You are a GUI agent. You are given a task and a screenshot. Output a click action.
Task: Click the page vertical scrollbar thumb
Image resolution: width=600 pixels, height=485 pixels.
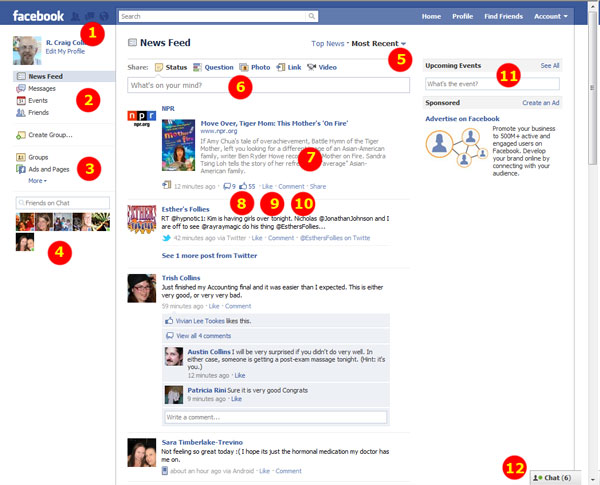click(593, 88)
